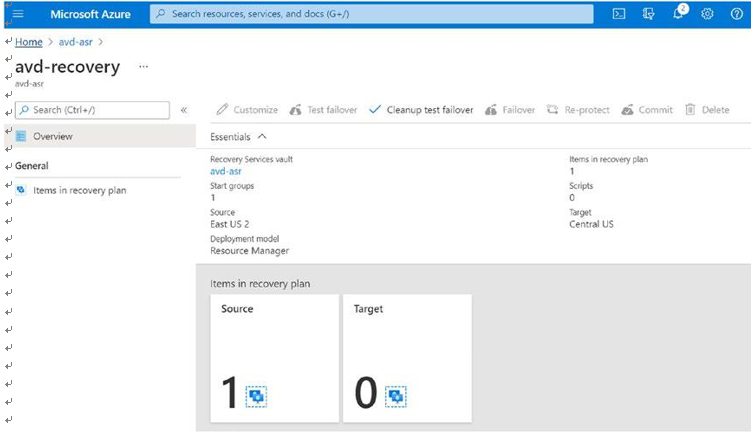Open the avd-asr Recovery Services vault link

tap(226, 171)
